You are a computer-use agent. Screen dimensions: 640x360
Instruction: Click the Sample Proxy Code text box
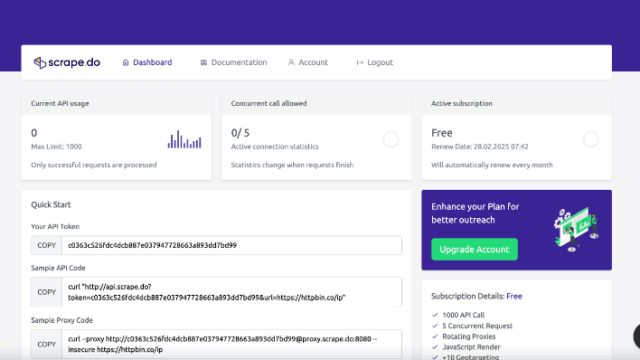click(x=231, y=344)
